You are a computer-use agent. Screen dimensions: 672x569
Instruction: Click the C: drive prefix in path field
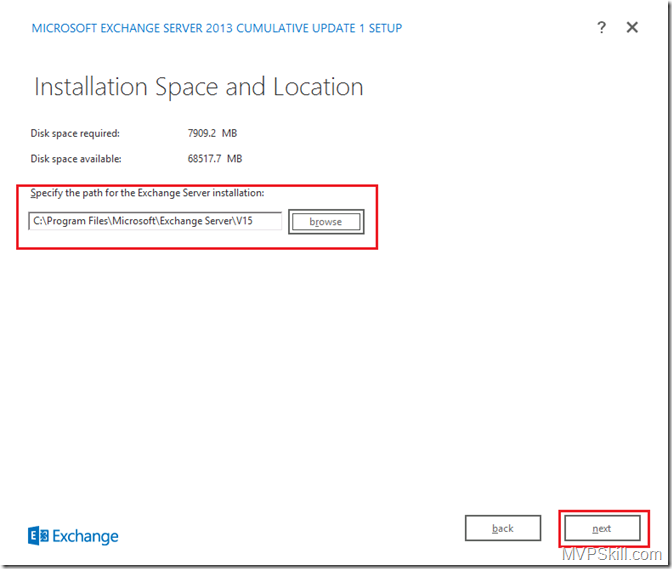[x=39, y=221]
